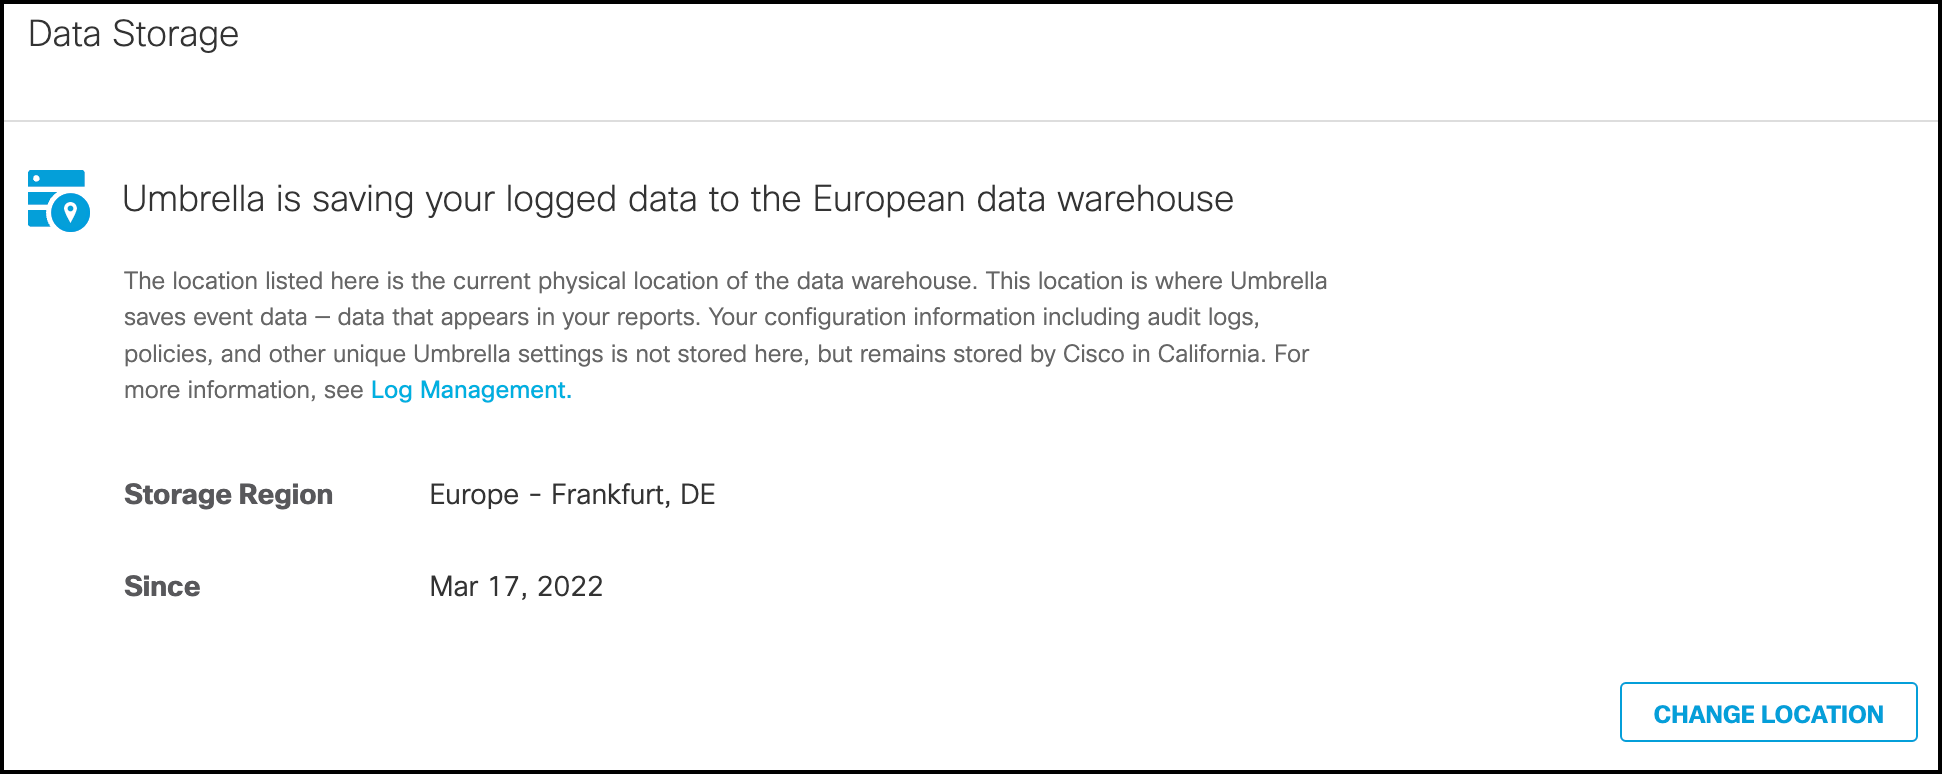The height and width of the screenshot is (774, 1942).
Task: Click the Europe – Frankfurt, DE value
Action: pos(571,493)
